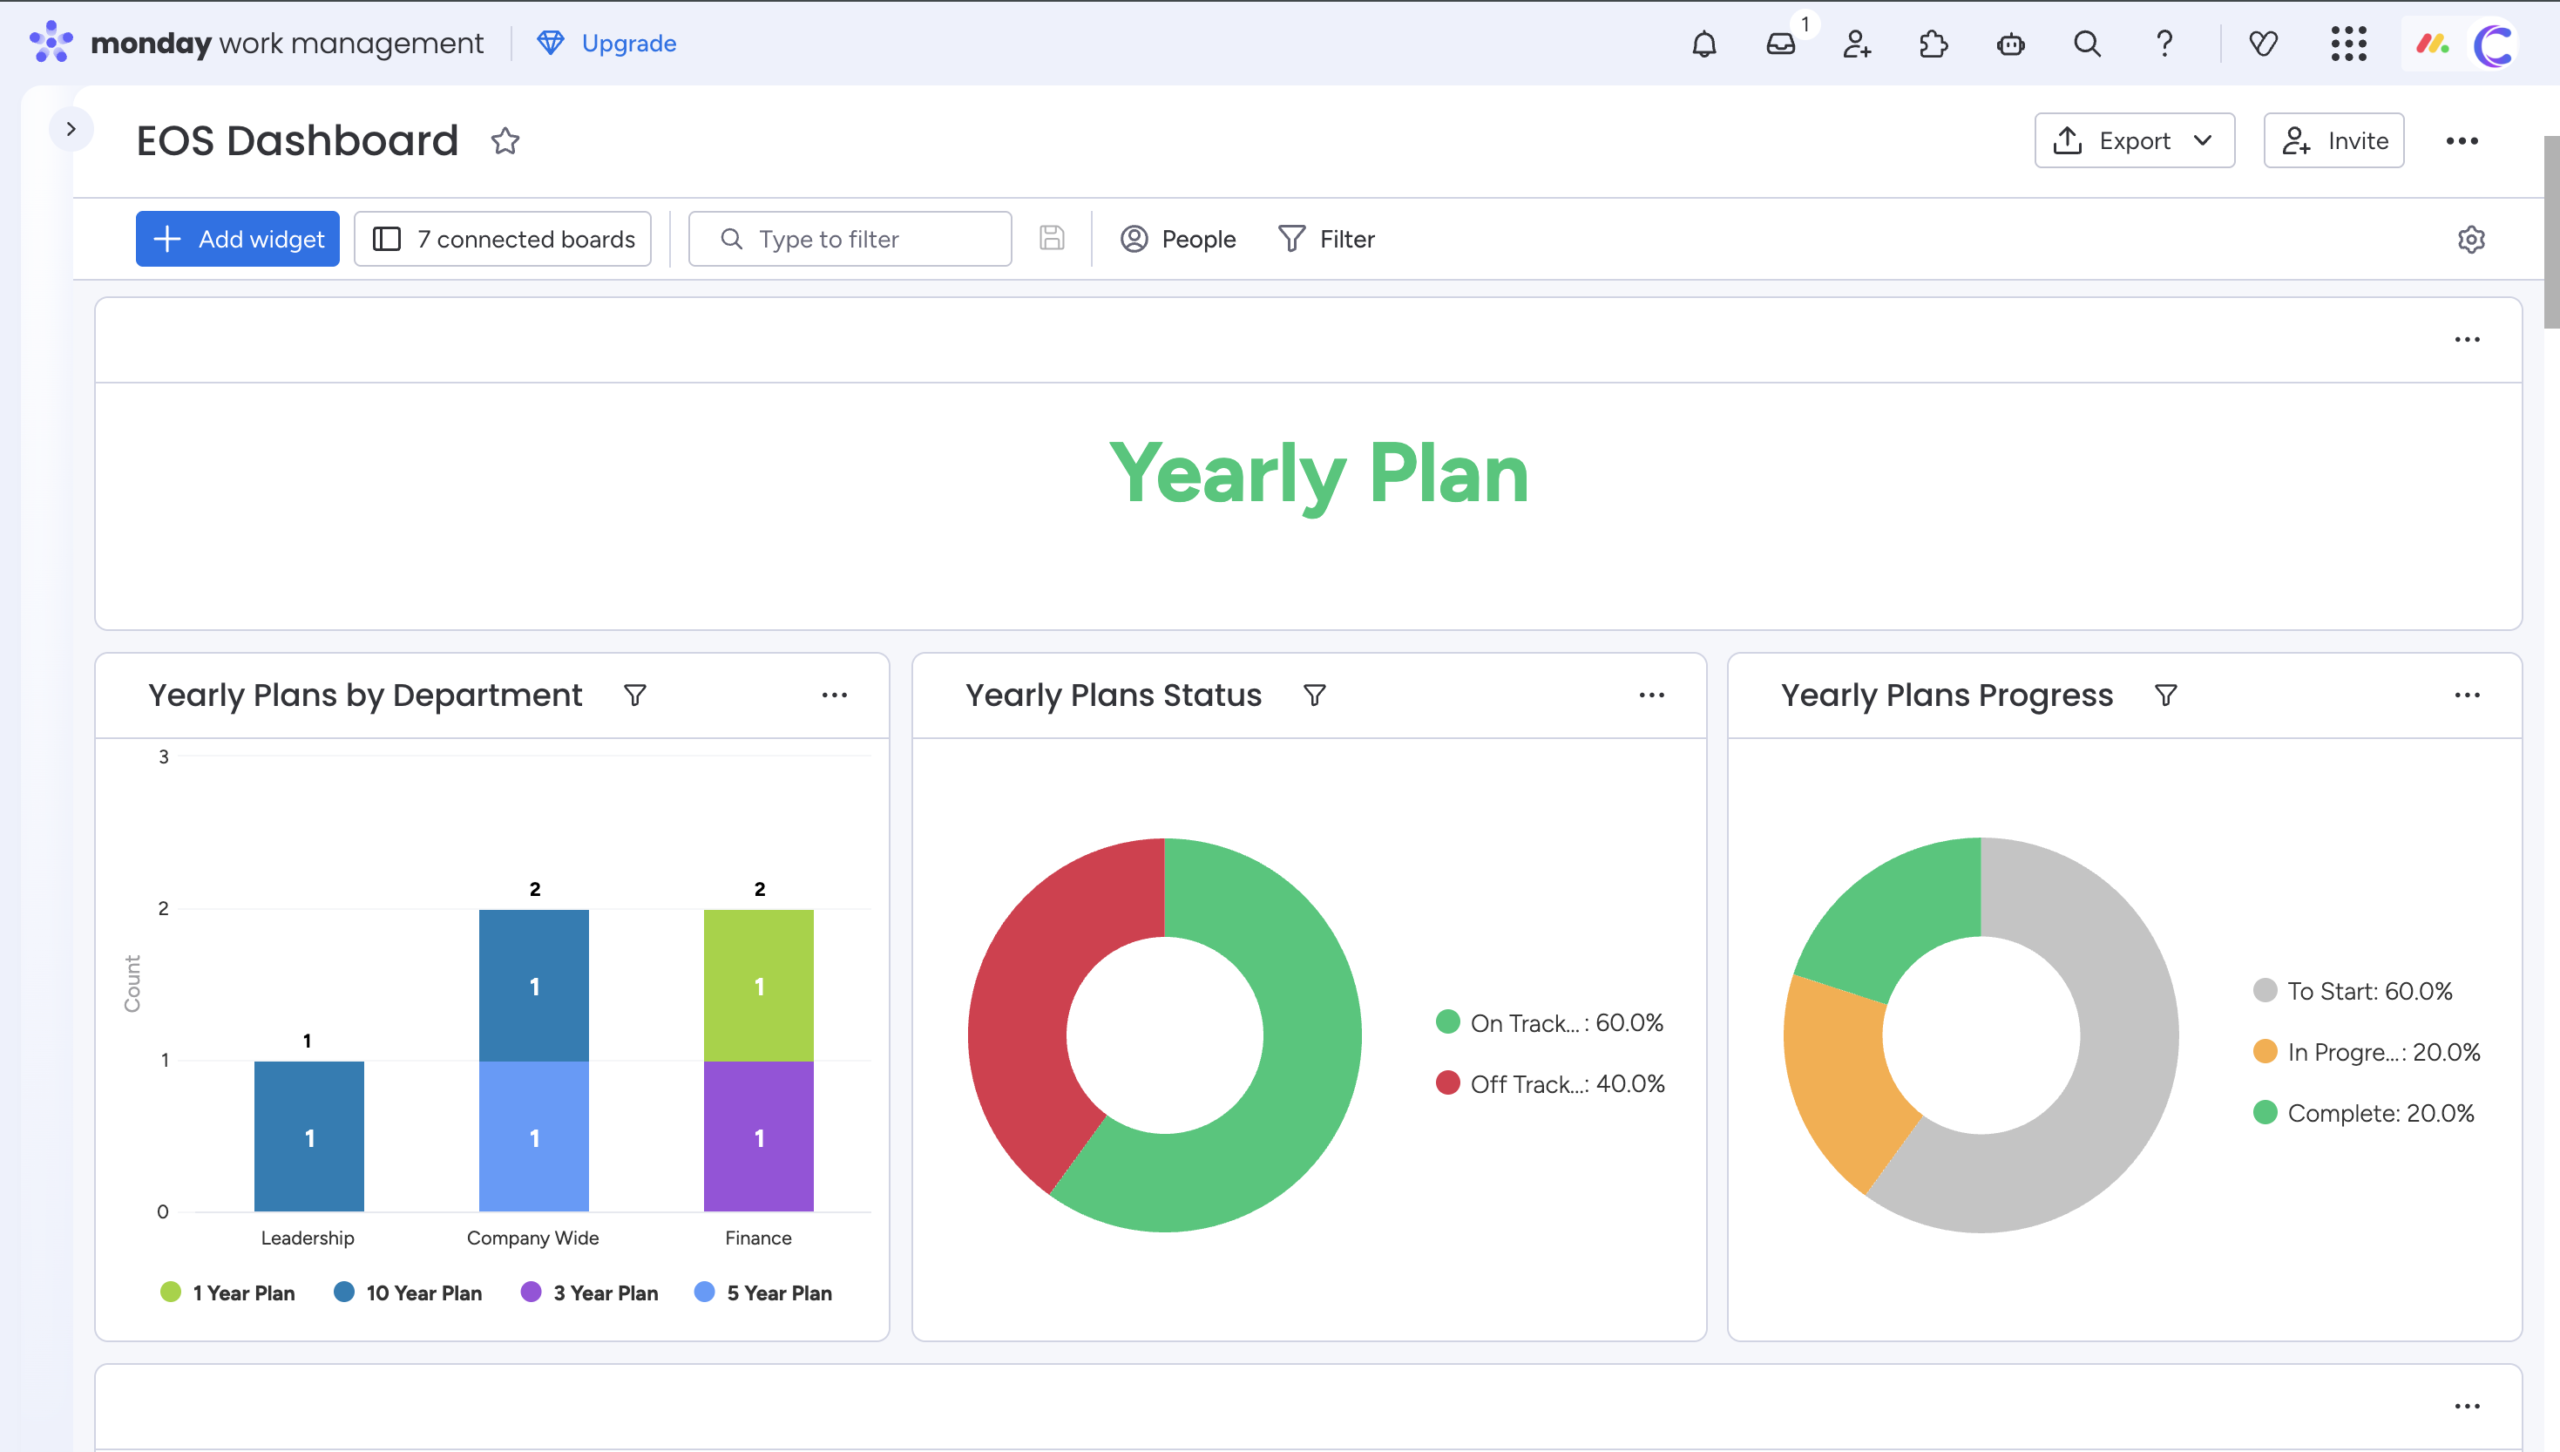
Task: Toggle Off Track legend entry
Action: (1550, 1084)
